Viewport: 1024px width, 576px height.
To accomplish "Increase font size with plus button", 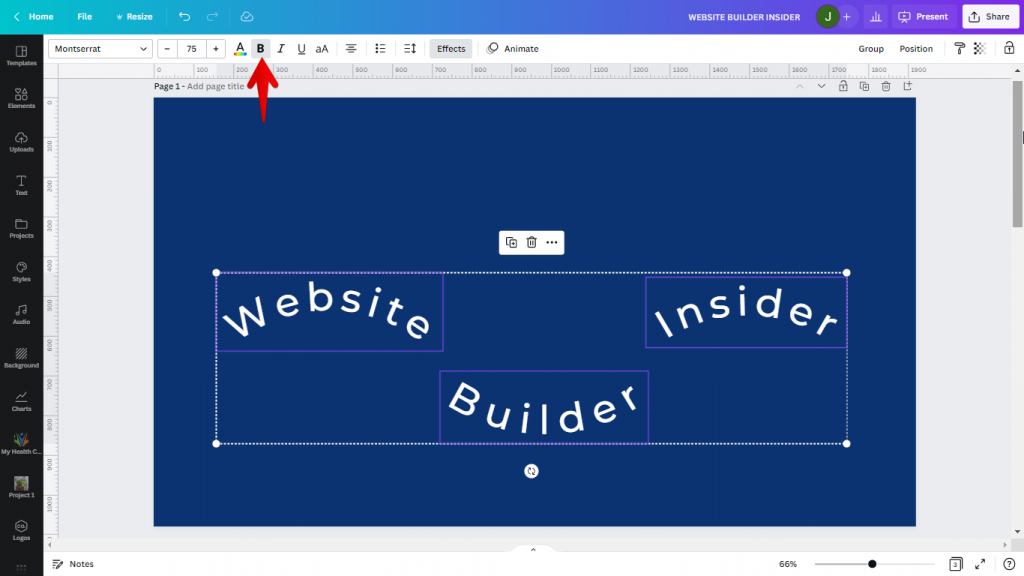I will pyautogui.click(x=216, y=48).
